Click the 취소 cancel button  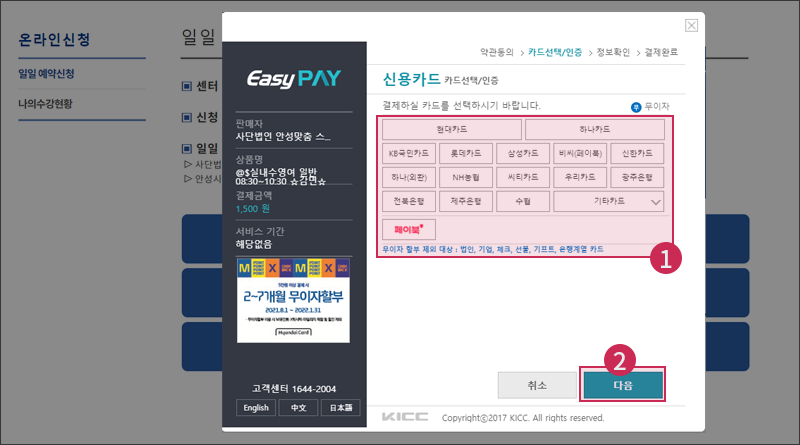[537, 385]
